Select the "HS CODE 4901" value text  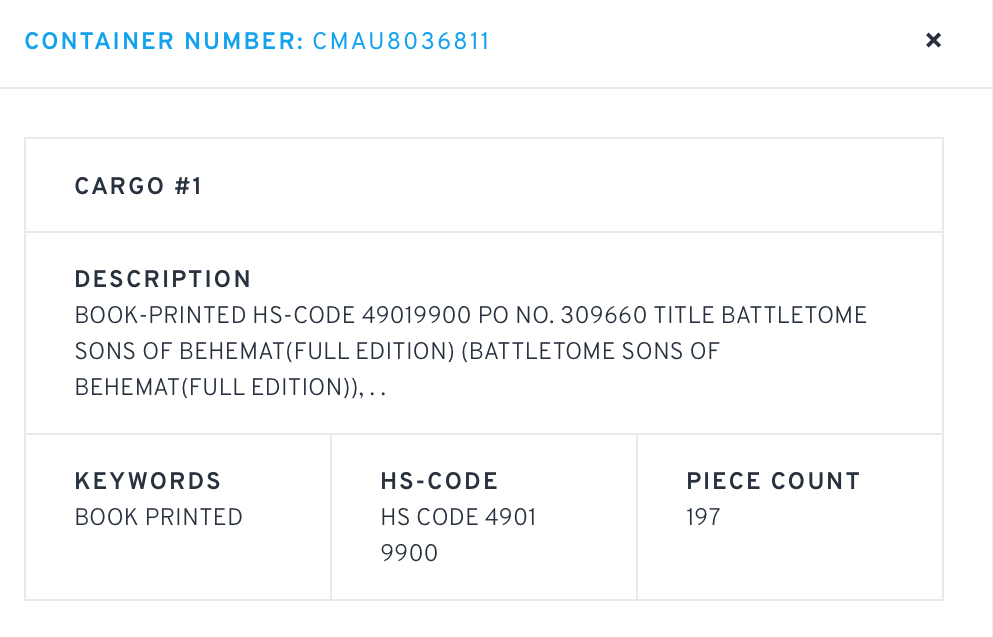tap(458, 517)
